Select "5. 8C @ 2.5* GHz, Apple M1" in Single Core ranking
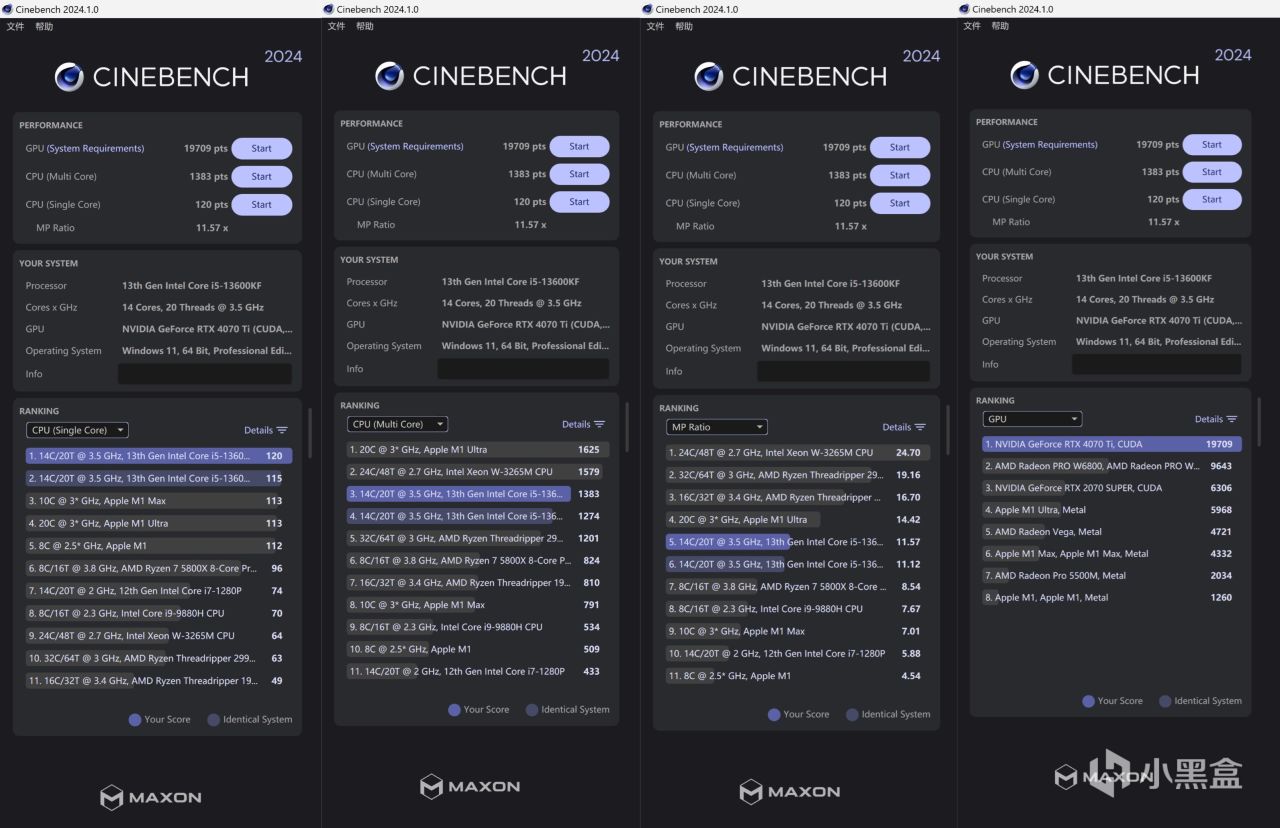 click(x=159, y=546)
